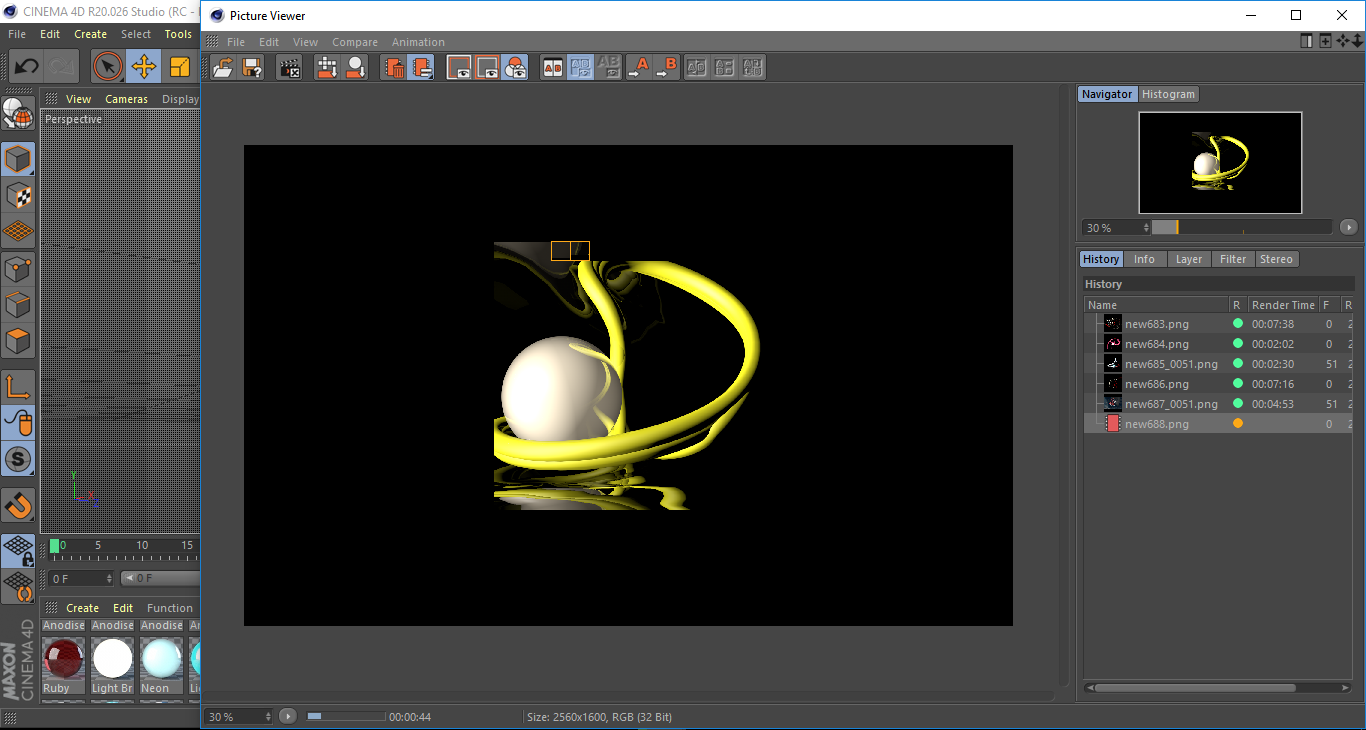The width and height of the screenshot is (1366, 730).
Task: Click bottom 30 % zoom field dropdown
Action: point(239,717)
